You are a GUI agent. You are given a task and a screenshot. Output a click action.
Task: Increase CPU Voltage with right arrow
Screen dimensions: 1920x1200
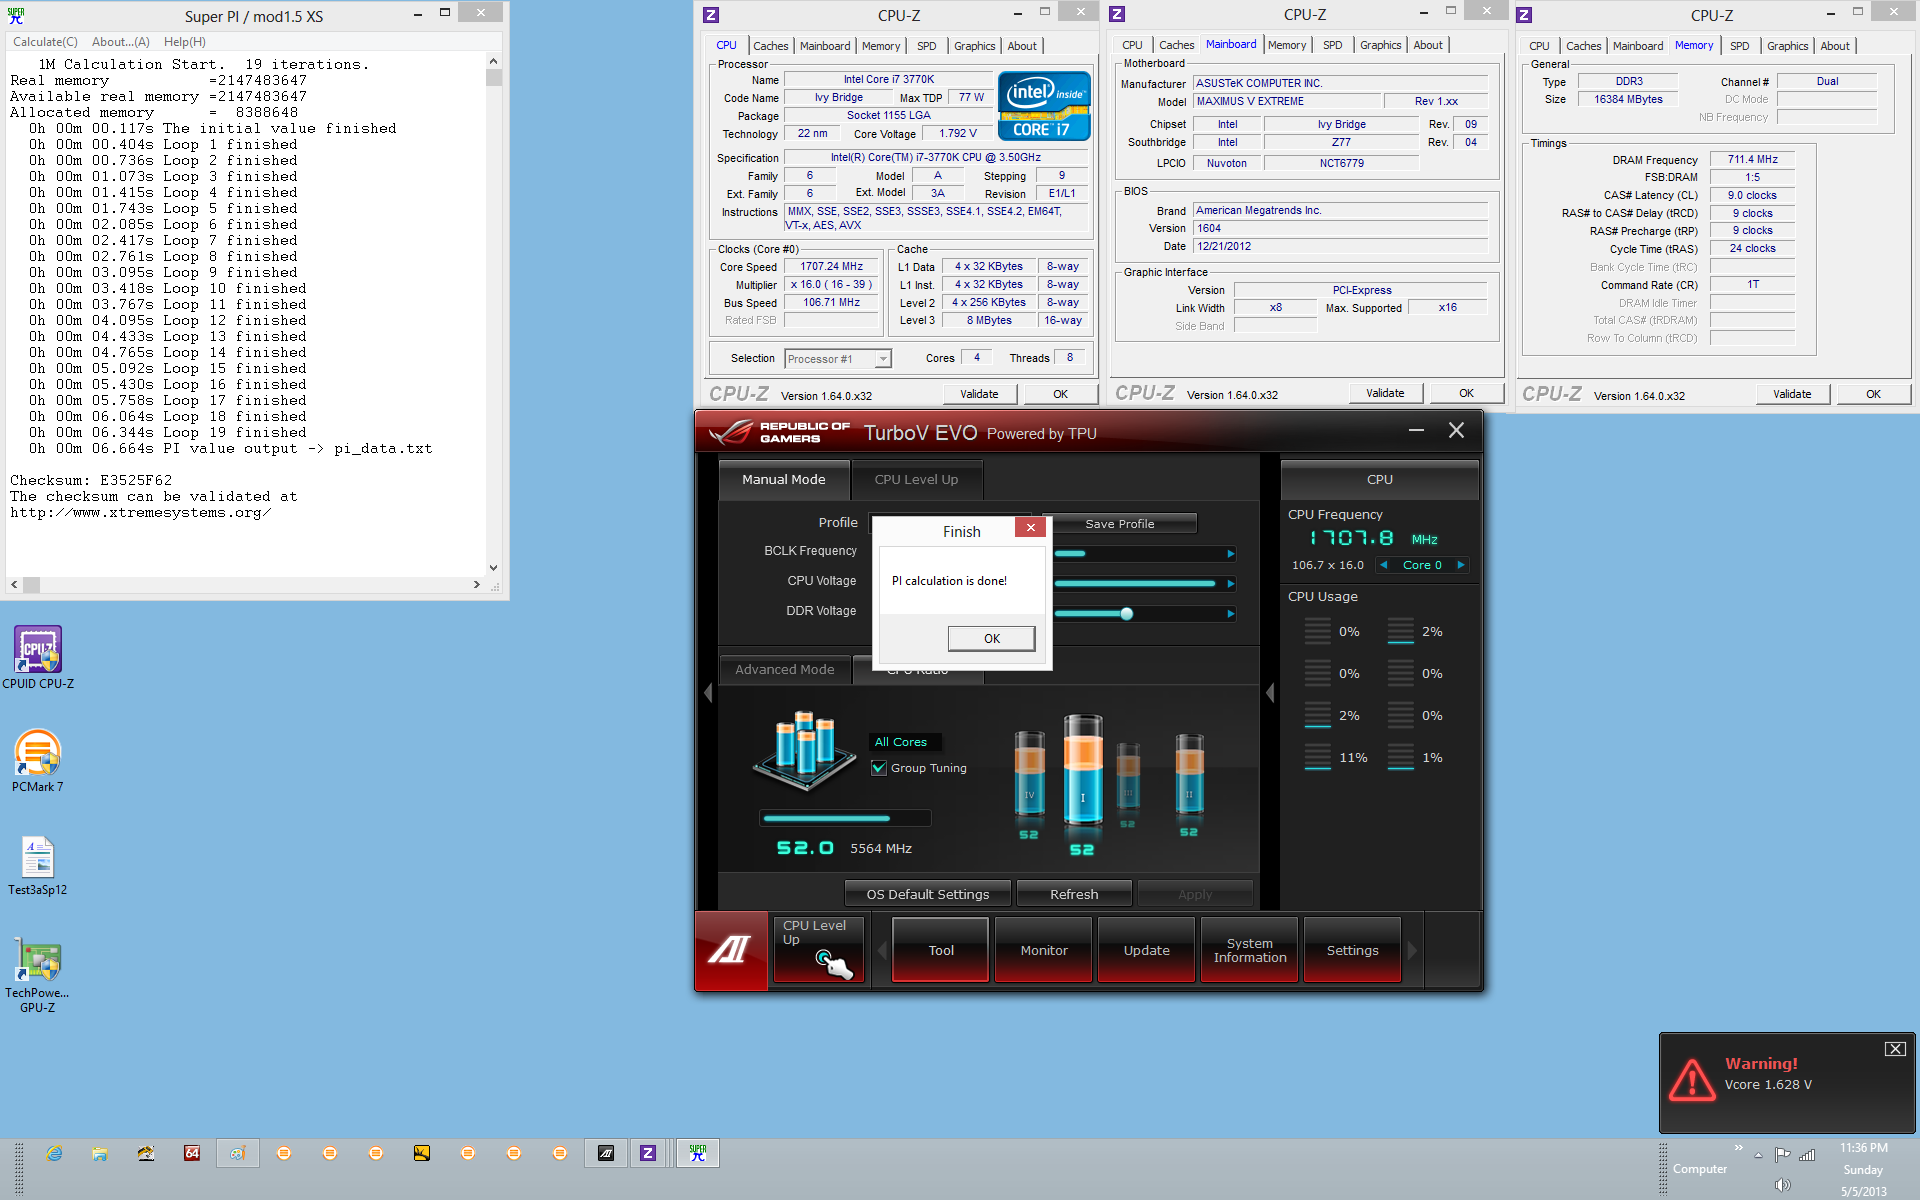1231,583
